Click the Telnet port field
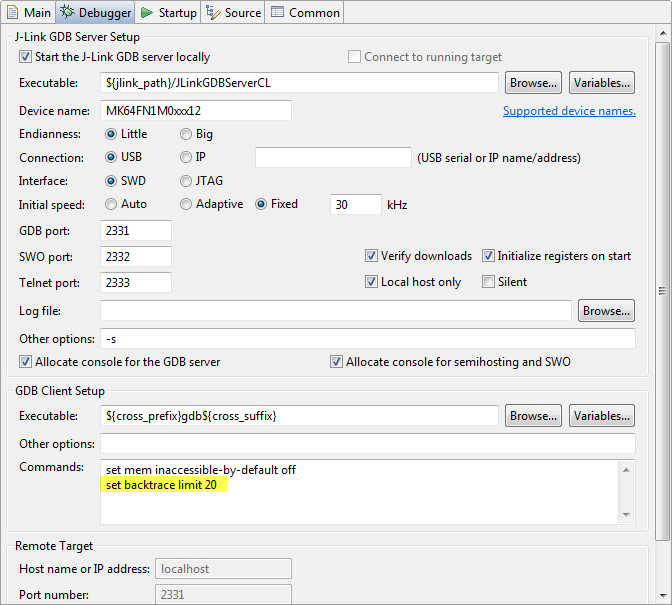 pos(136,282)
